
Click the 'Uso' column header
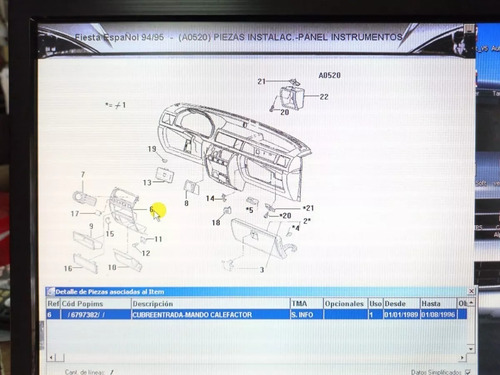click(x=375, y=304)
